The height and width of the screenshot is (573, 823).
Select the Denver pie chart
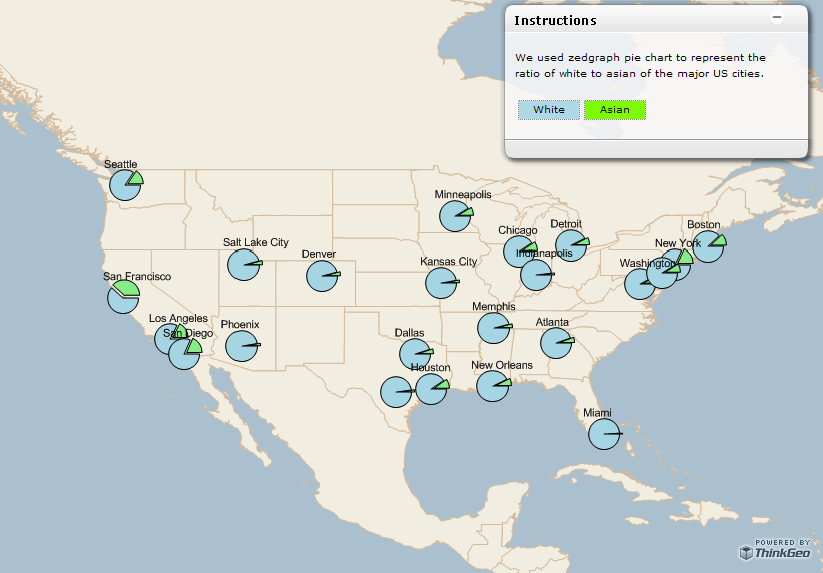(x=323, y=276)
